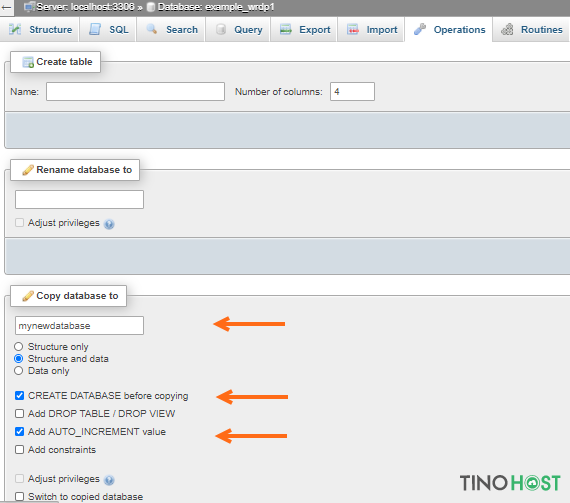Select the Data only radio button
Image resolution: width=570 pixels, height=503 pixels.
(x=19, y=371)
